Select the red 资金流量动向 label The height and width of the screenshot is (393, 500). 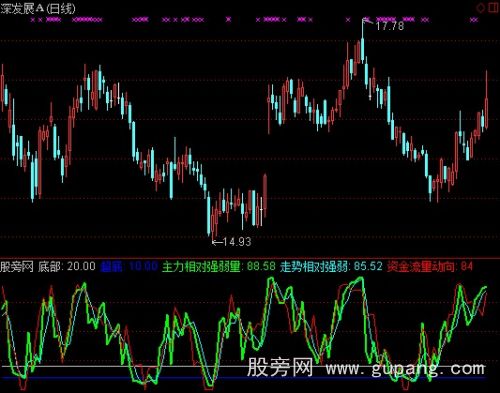(430, 266)
